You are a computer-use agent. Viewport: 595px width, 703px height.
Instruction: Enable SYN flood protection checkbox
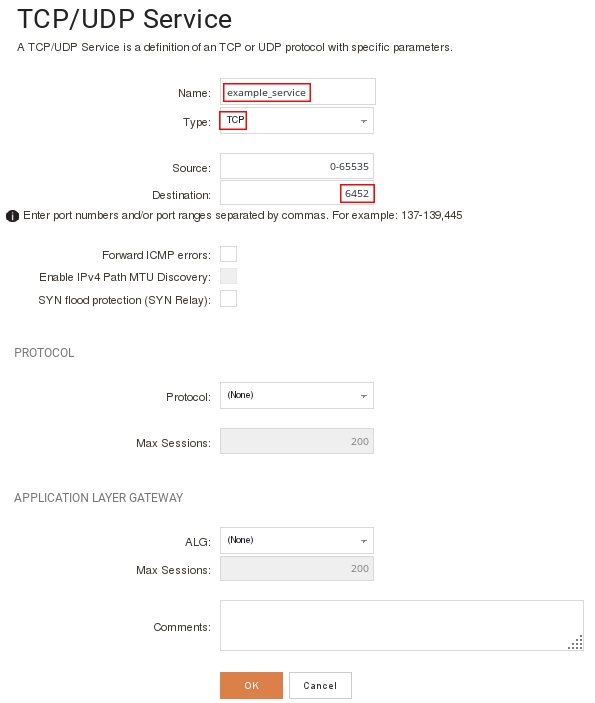(x=228, y=299)
